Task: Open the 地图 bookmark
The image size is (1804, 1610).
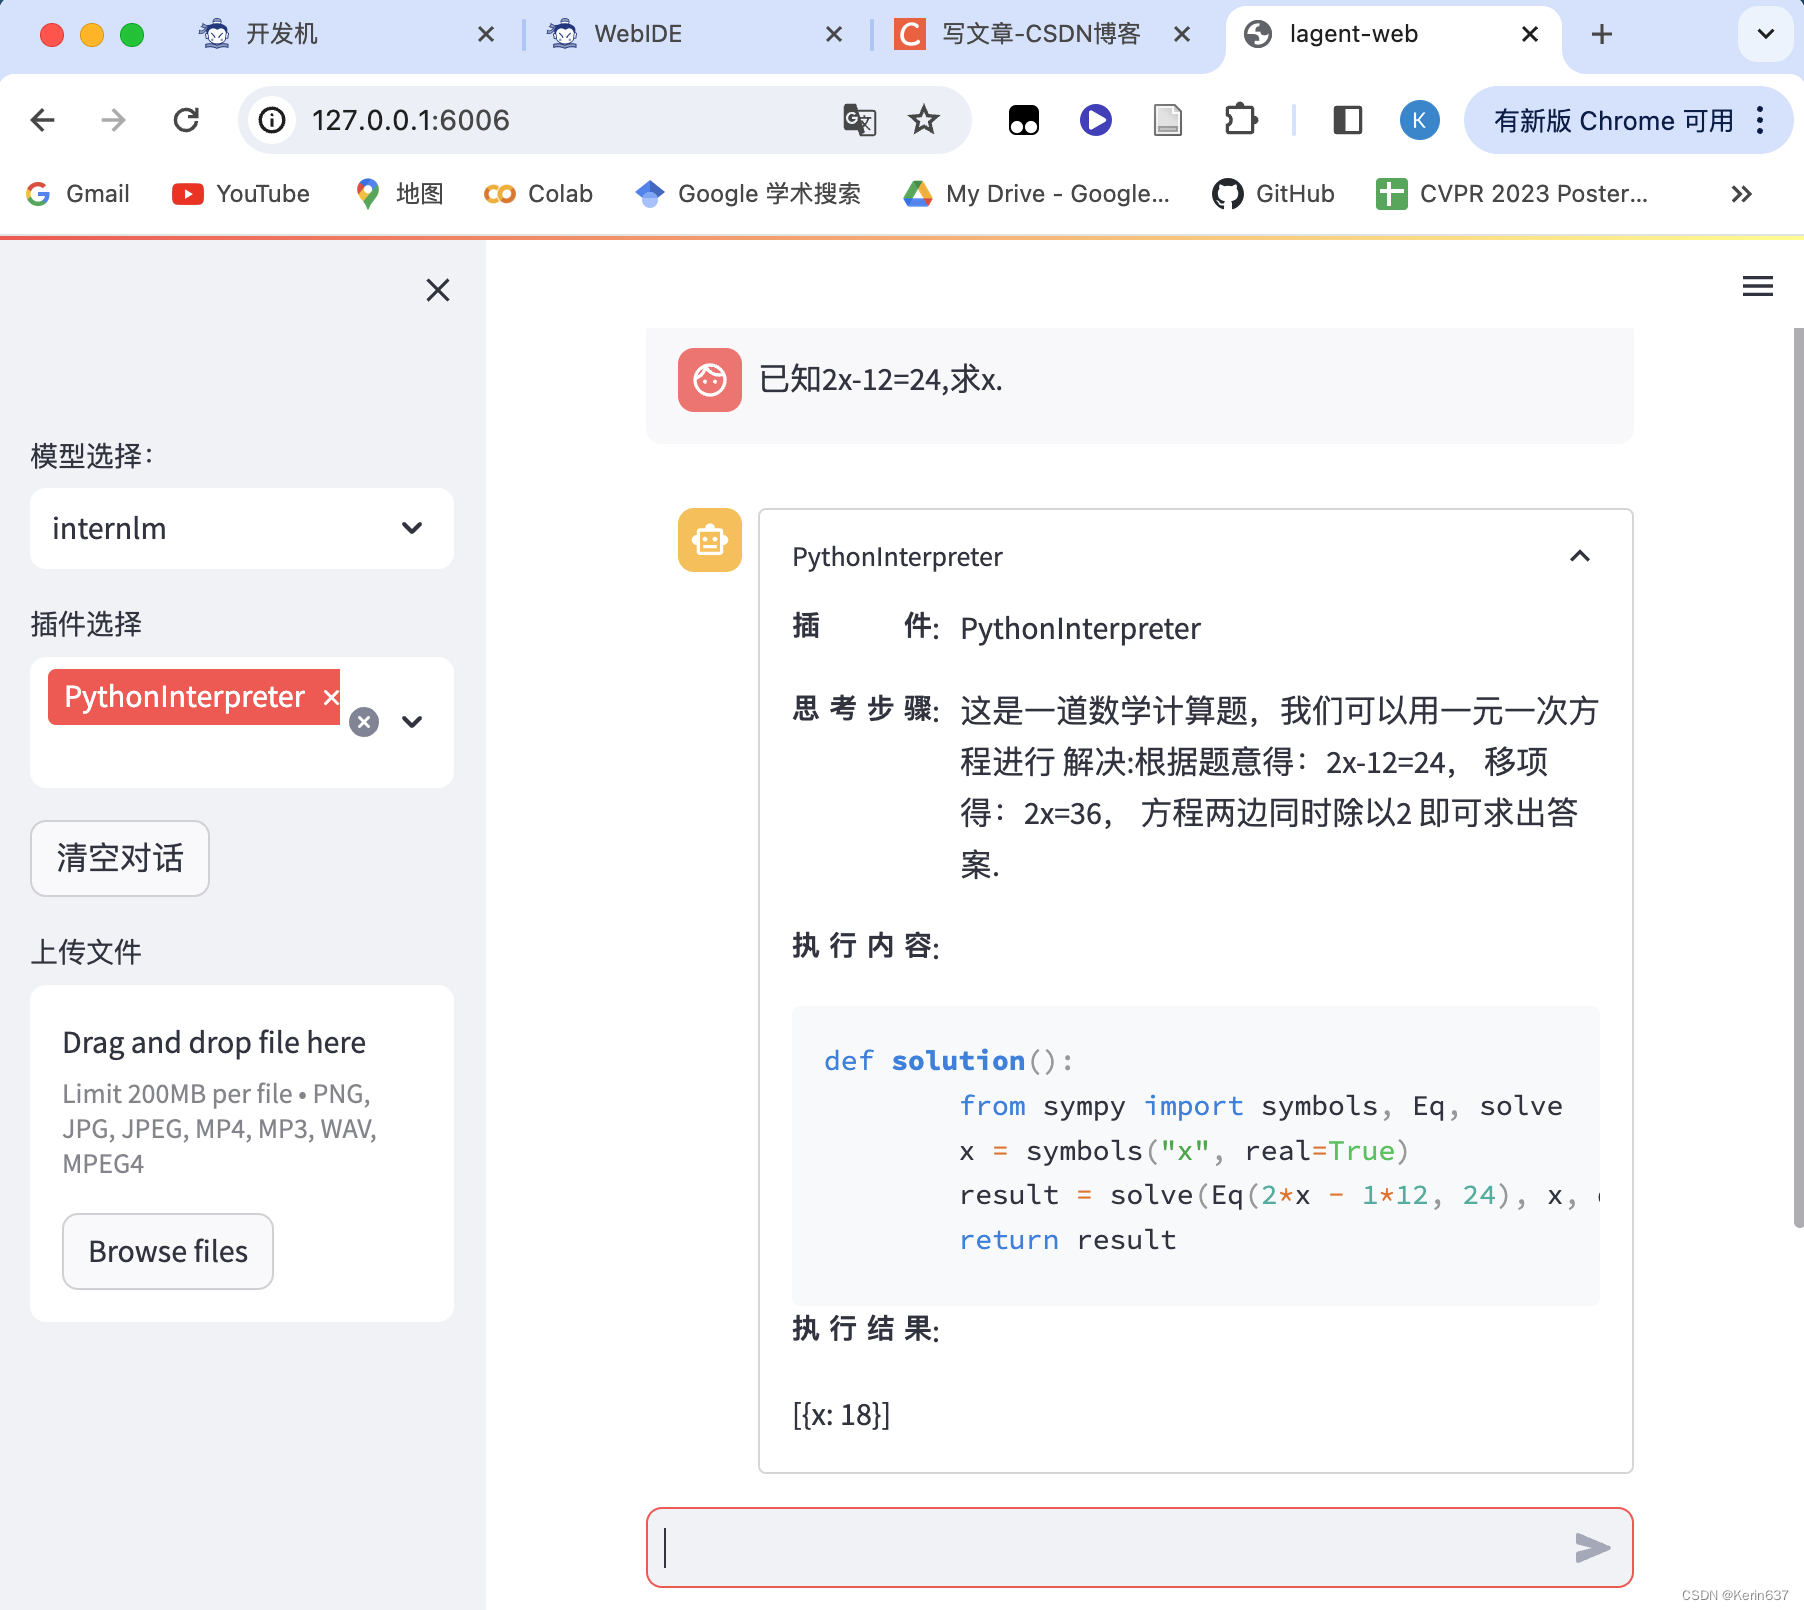Action: click(399, 194)
